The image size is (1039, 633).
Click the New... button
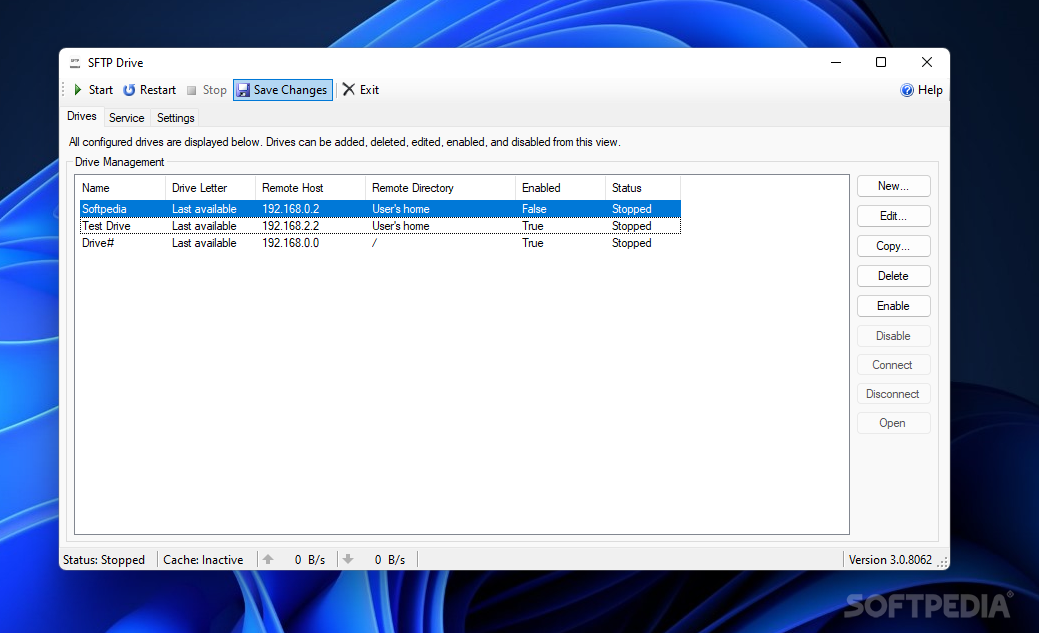893,186
